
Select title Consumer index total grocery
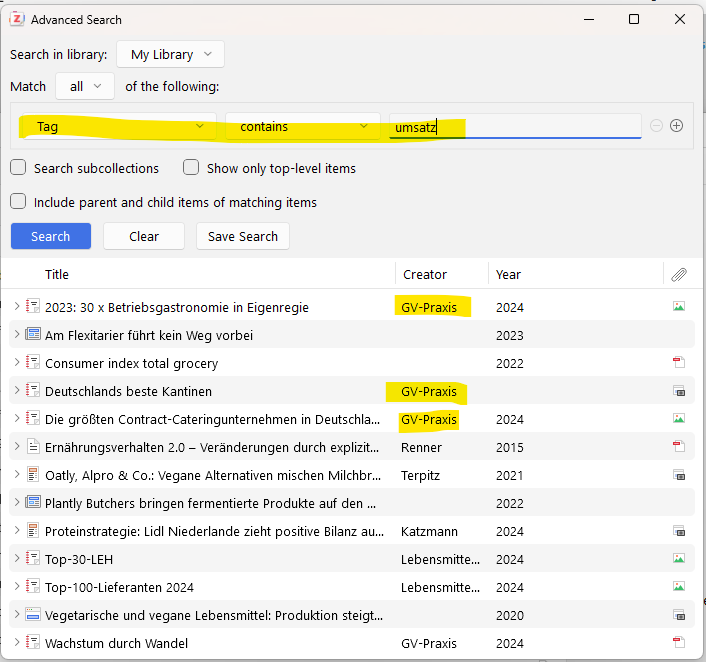click(131, 363)
